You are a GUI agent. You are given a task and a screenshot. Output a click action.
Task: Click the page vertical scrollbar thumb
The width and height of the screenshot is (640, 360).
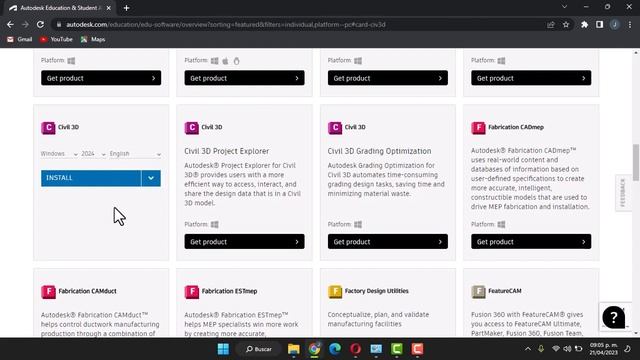coord(636,162)
